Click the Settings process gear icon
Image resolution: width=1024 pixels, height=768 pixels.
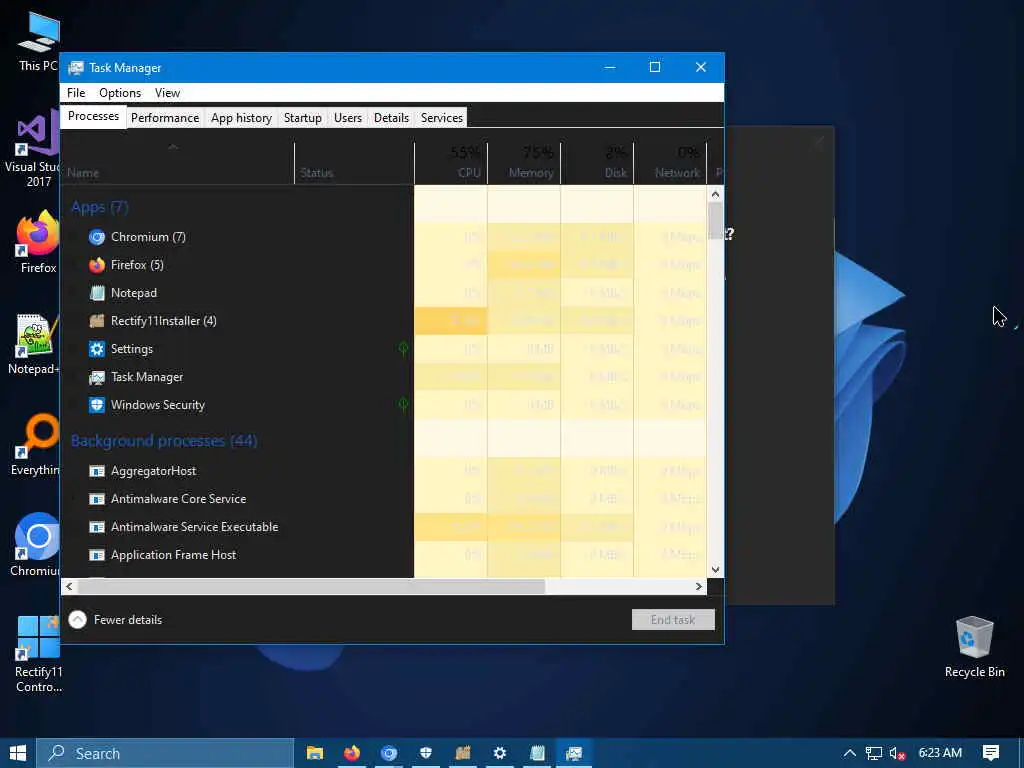point(97,349)
